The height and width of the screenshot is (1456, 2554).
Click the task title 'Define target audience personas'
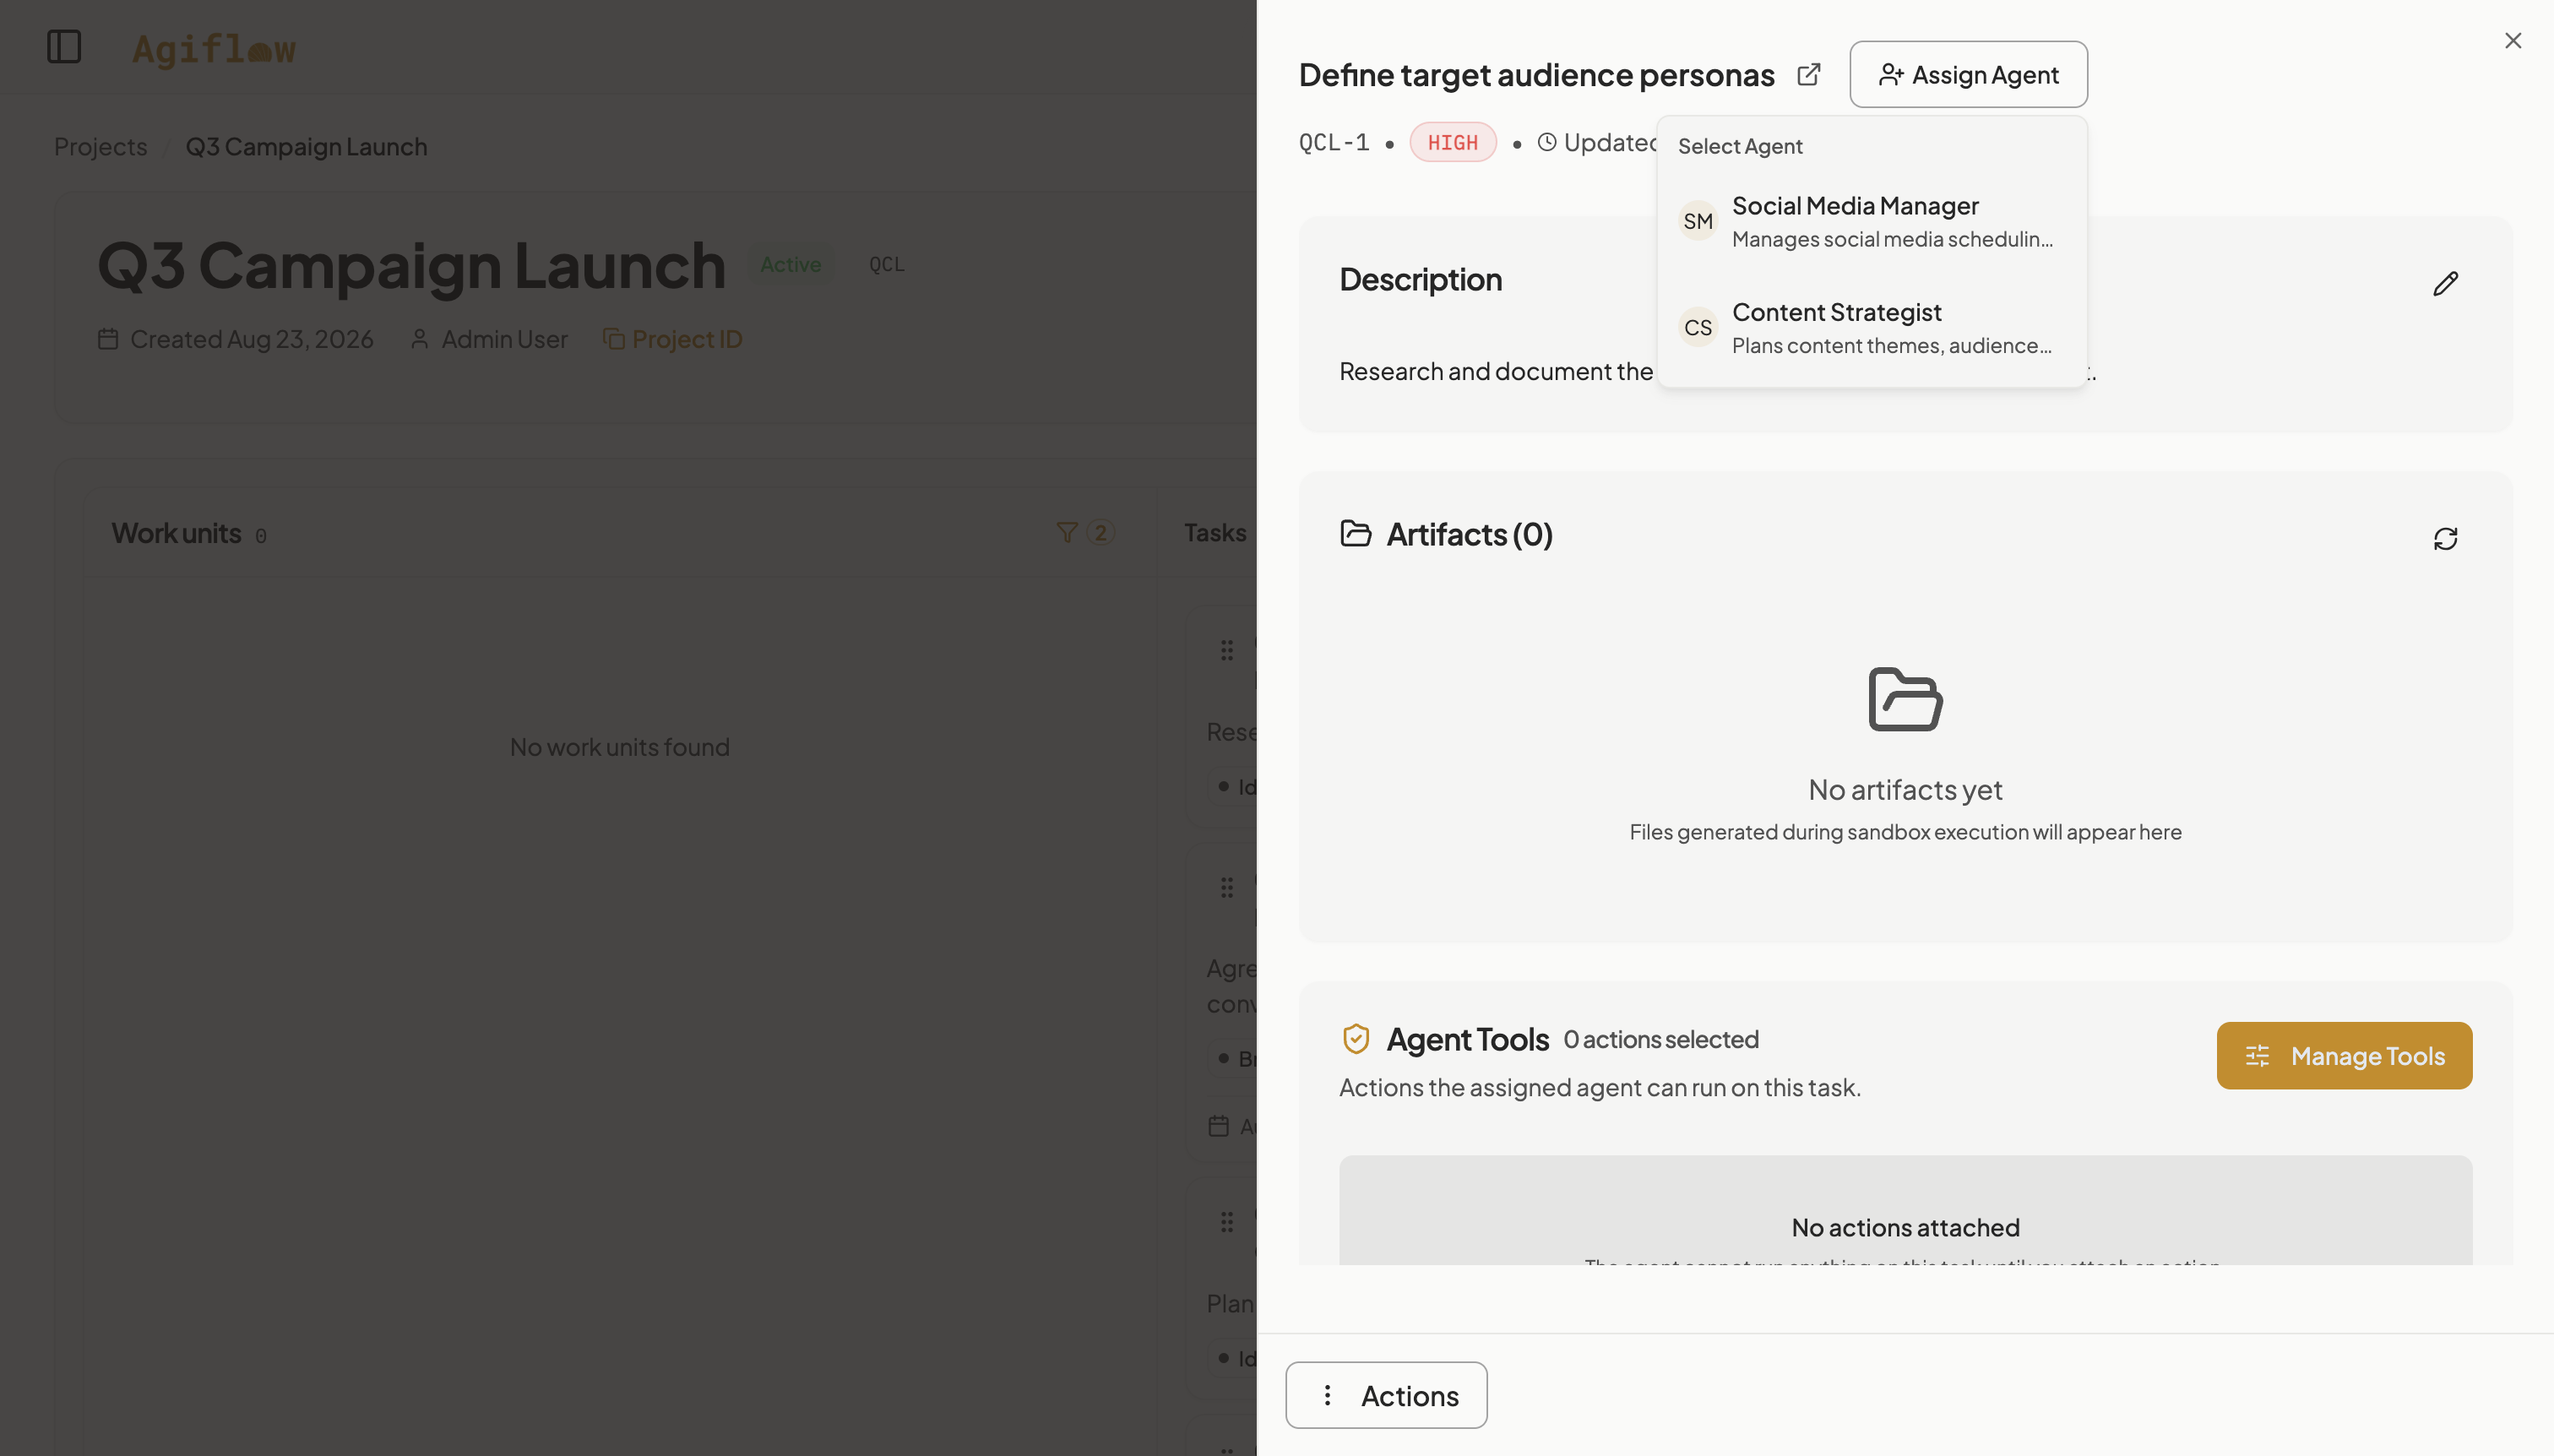(1537, 75)
